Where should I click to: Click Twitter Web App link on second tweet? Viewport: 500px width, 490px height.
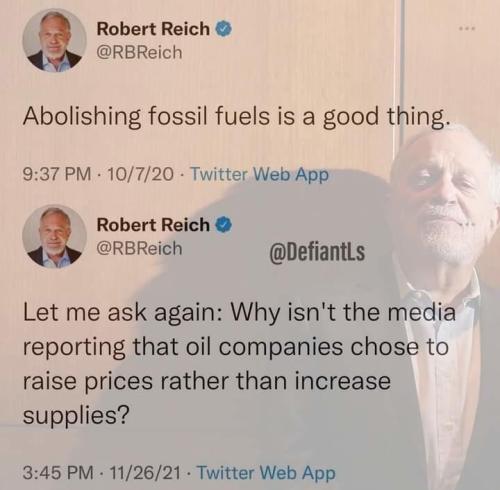click(x=266, y=472)
